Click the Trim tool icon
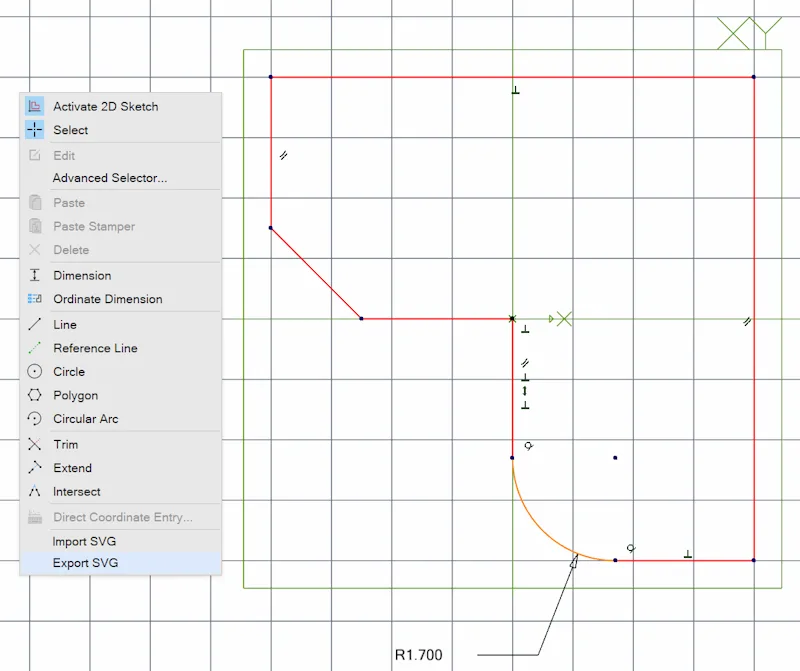 pos(35,444)
